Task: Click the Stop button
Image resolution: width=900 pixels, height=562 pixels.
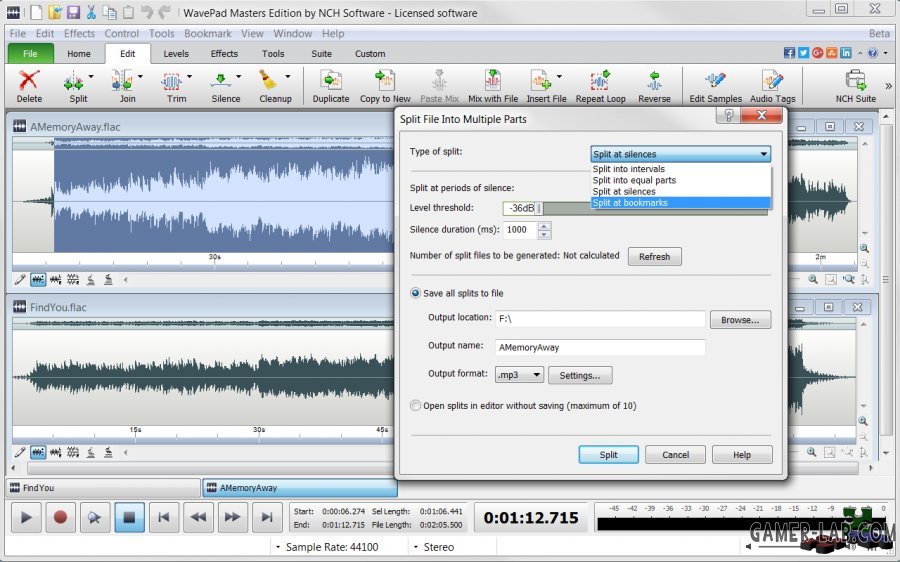Action: click(129, 518)
